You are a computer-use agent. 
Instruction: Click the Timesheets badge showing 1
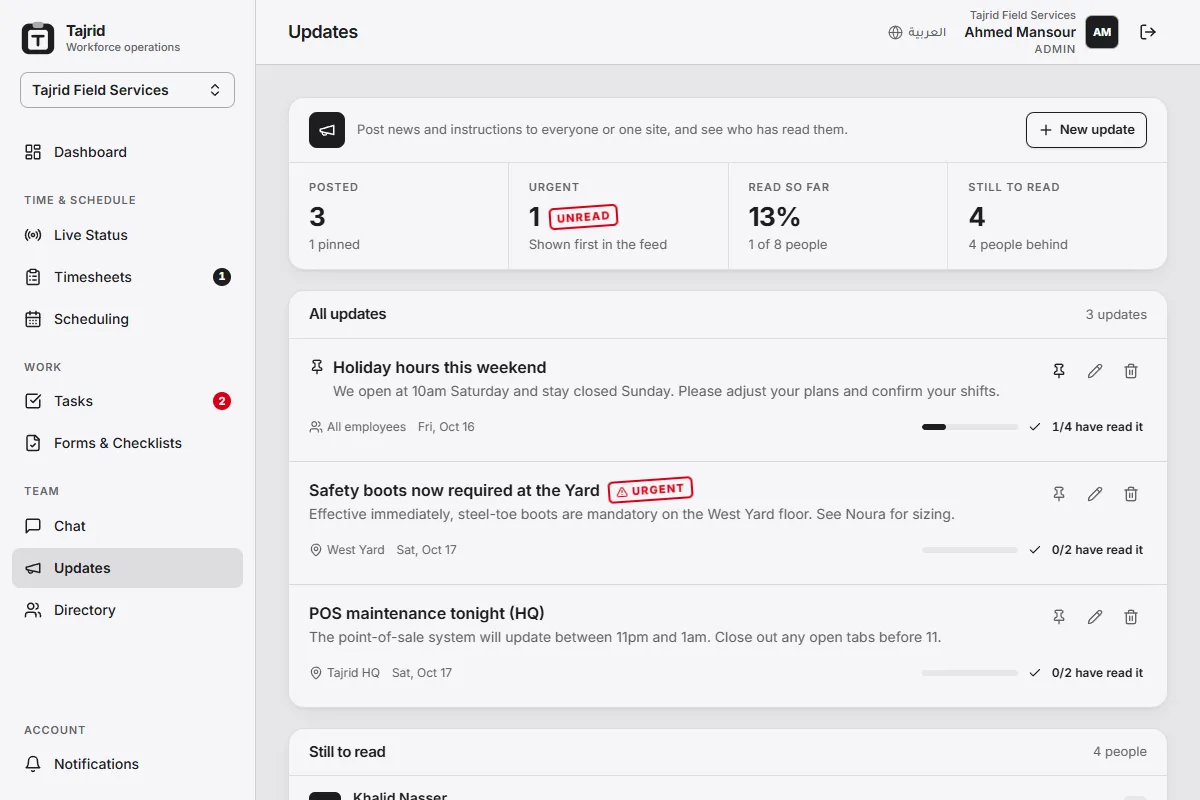[x=222, y=277]
